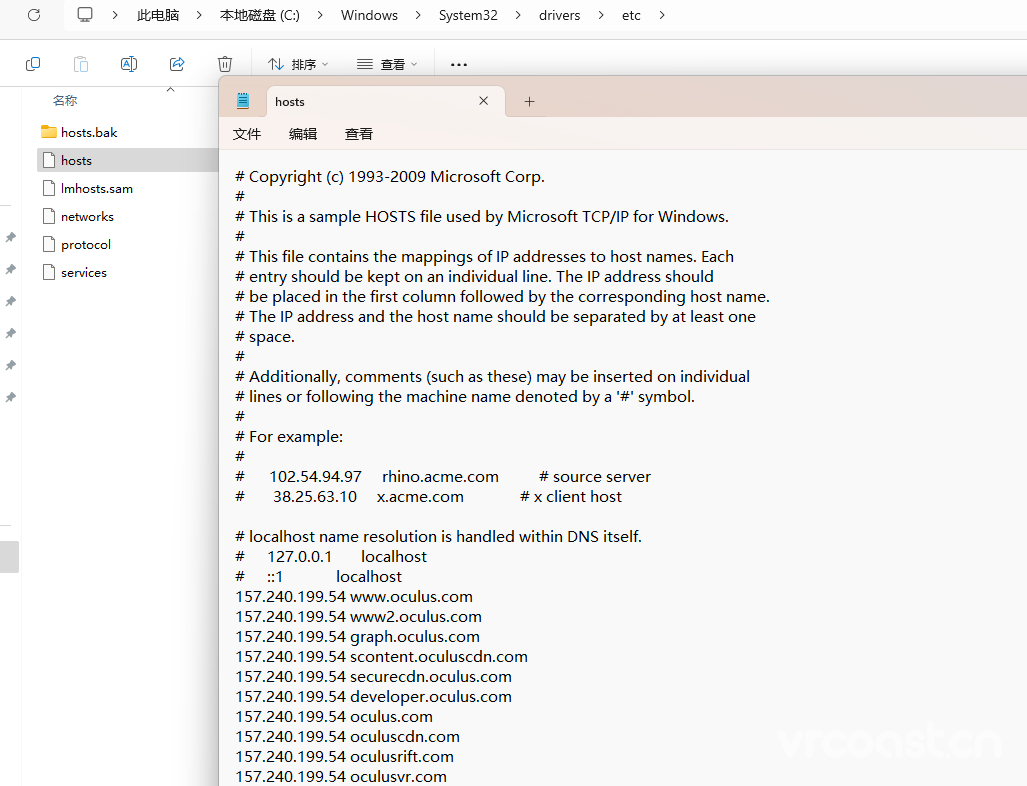Click the Copyright (c) 1993-2009 Microsoft Corp. line
The width and height of the screenshot is (1027, 786).
click(x=390, y=177)
